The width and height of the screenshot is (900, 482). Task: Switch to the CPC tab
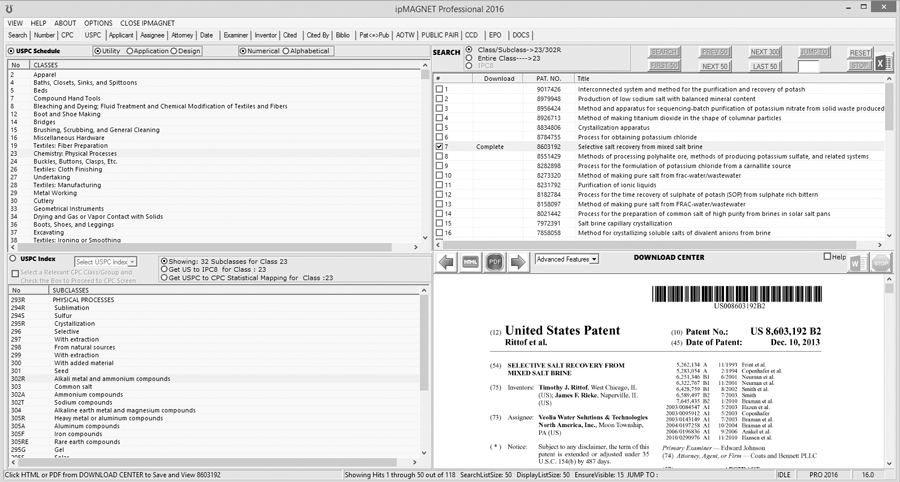click(68, 36)
